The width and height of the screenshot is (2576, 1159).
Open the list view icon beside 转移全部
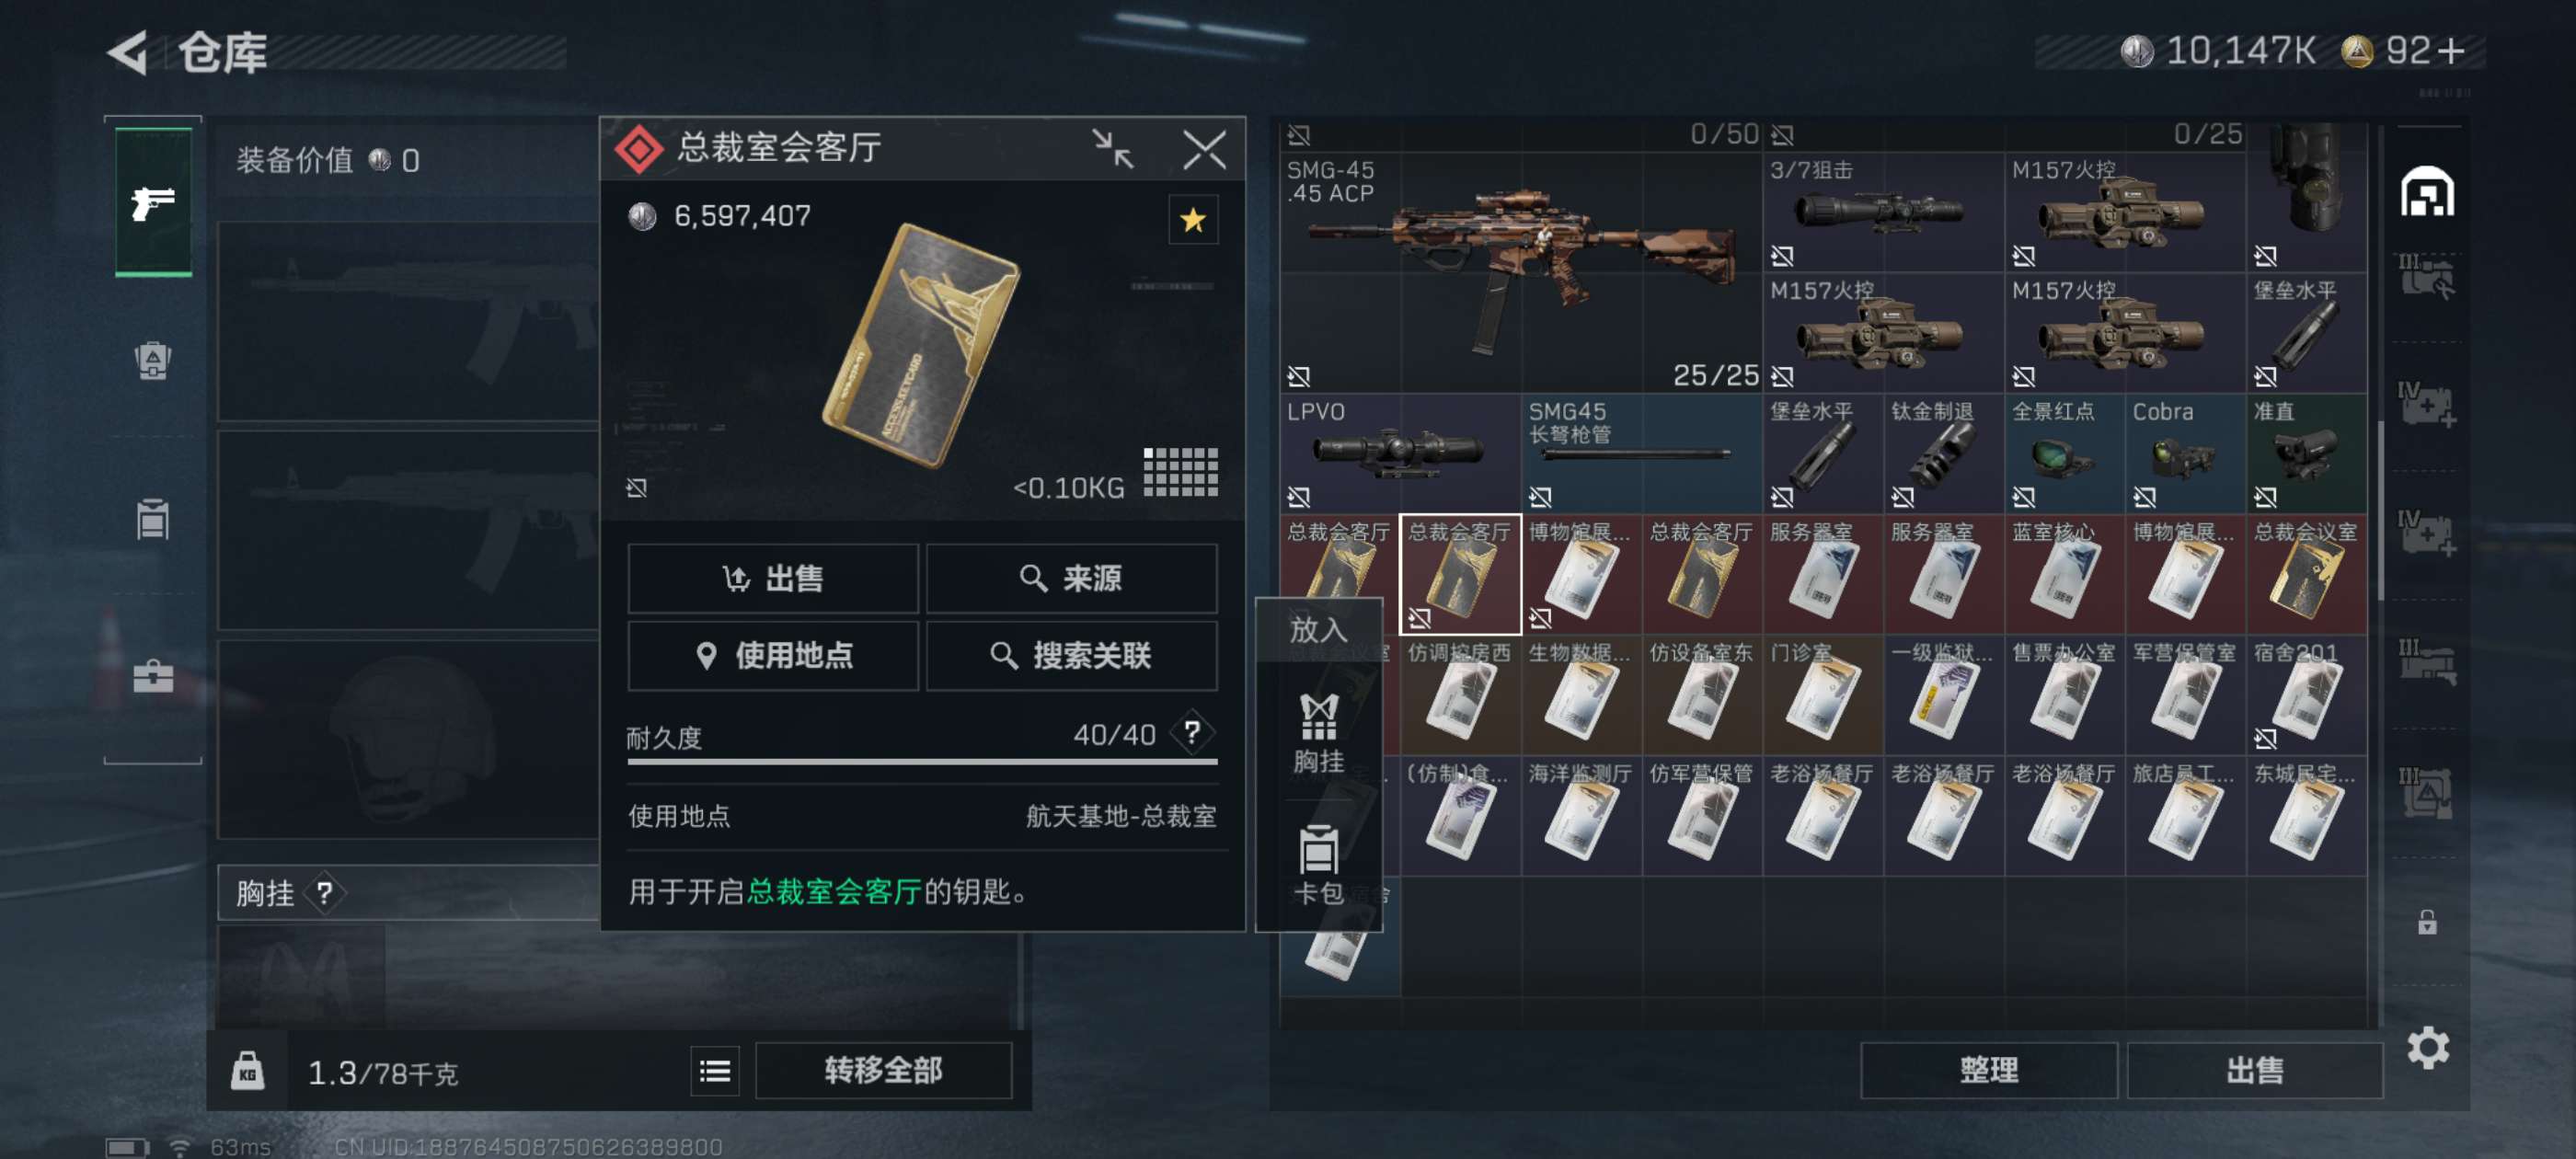point(715,1071)
